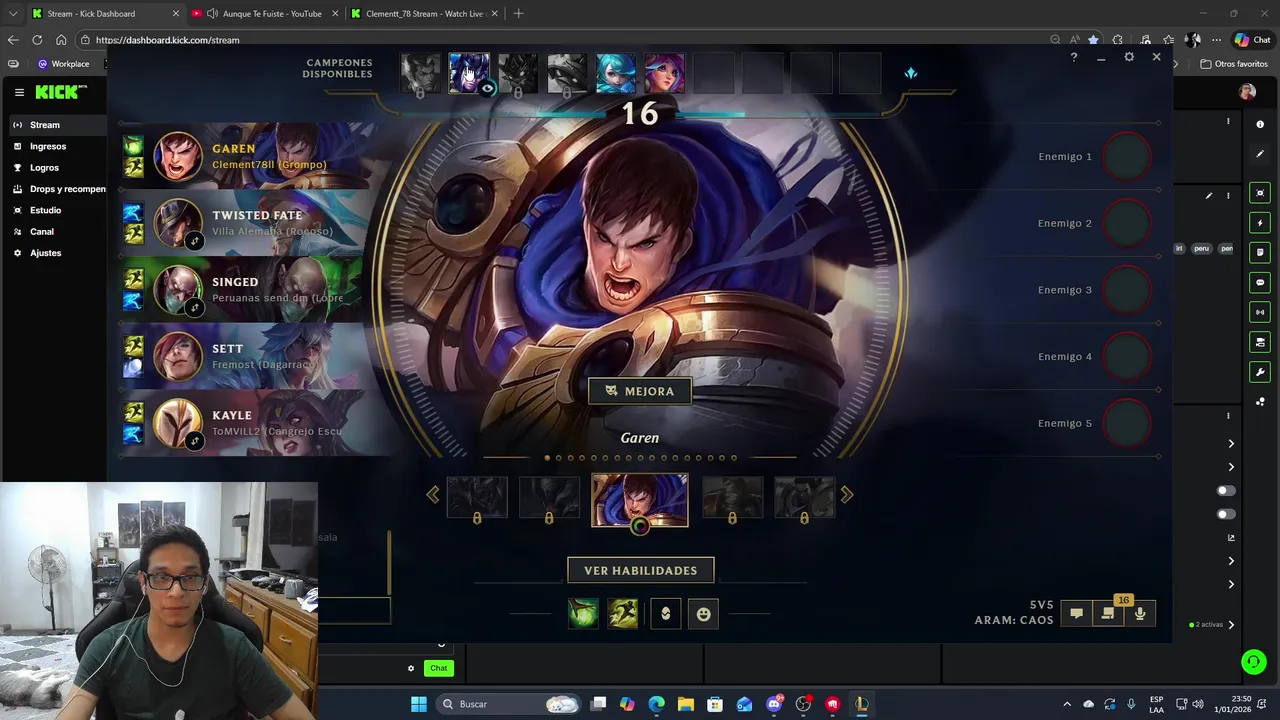Open the champ select chat bubble icon
Screen dimensions: 1280x720
(x=1076, y=614)
